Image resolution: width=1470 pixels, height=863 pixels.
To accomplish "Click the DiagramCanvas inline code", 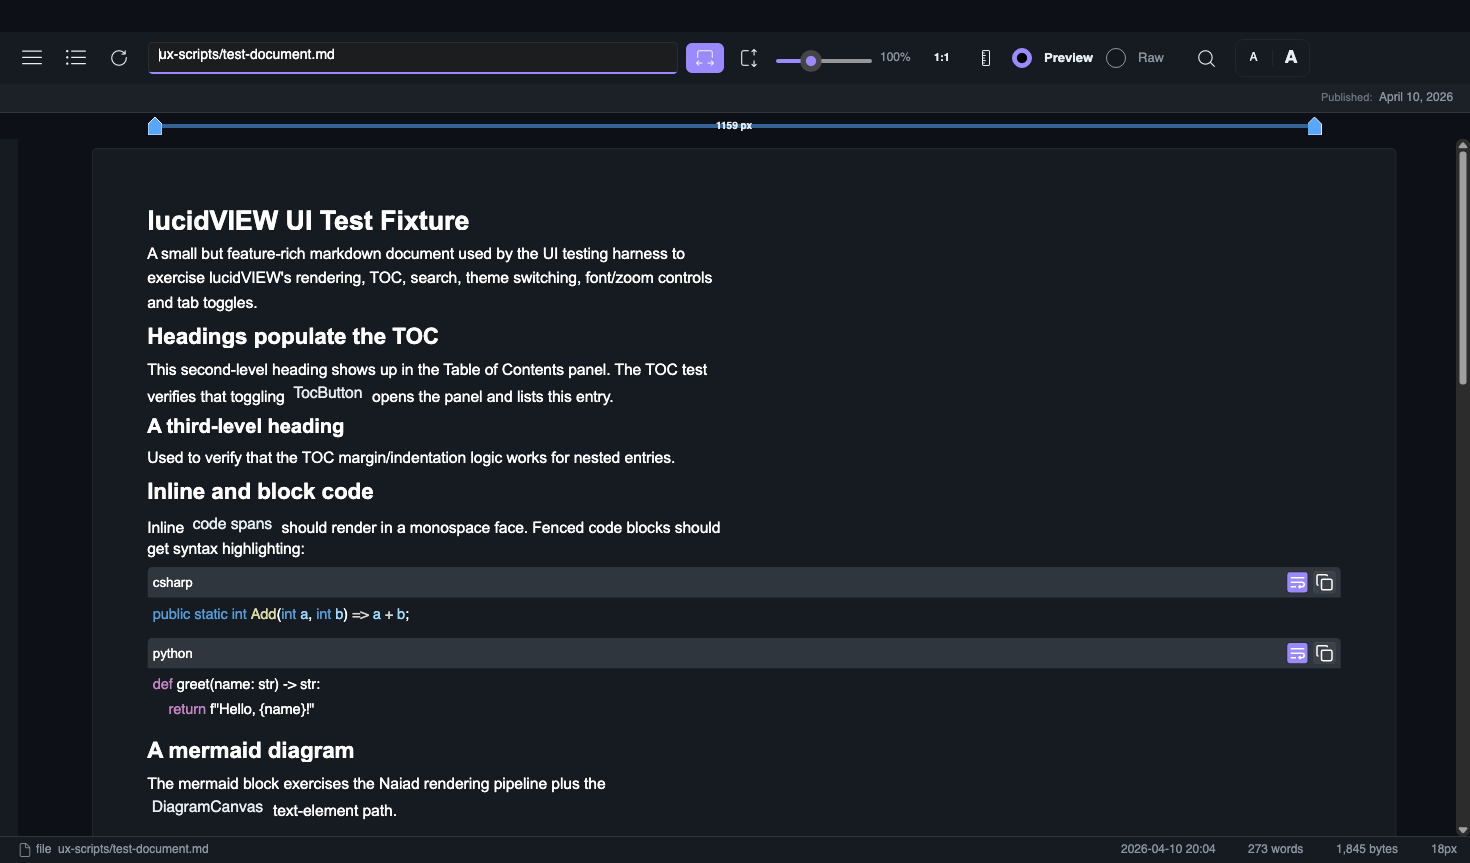I will point(207,807).
